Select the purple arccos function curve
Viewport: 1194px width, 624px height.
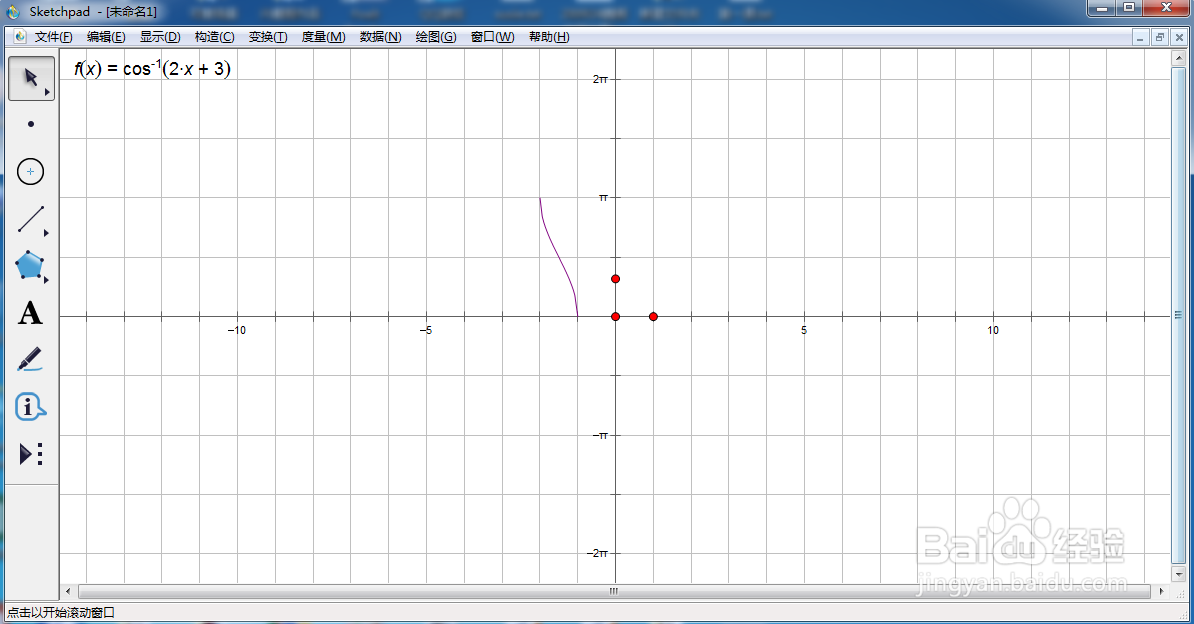tap(558, 259)
